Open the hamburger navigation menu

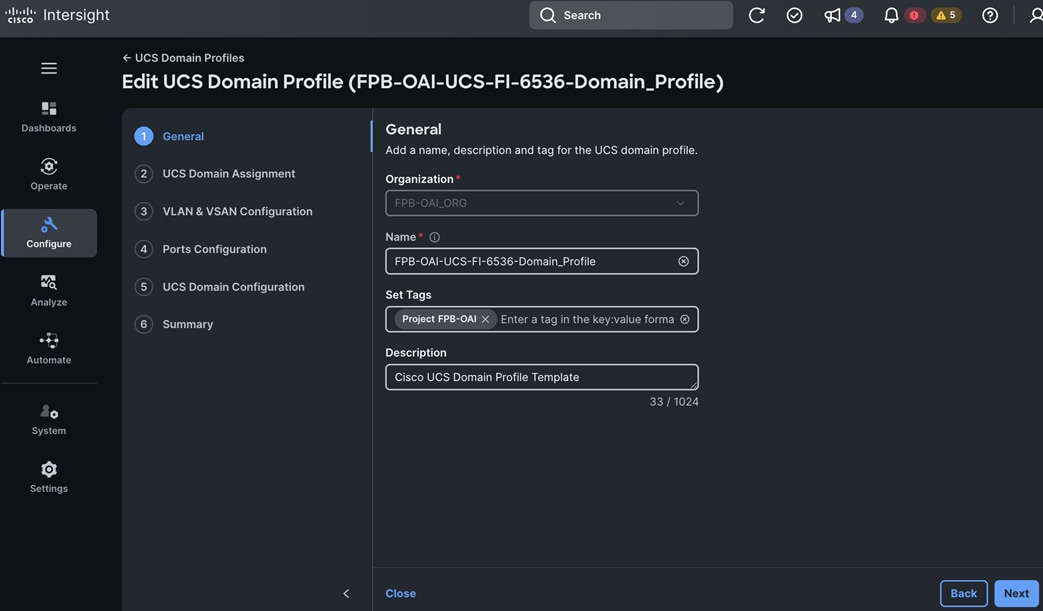(49, 68)
